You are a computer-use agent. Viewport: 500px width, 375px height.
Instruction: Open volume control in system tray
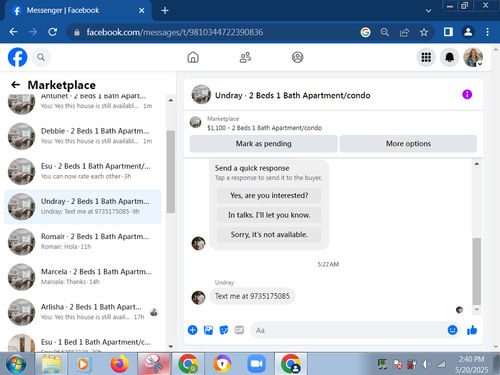[x=426, y=364]
